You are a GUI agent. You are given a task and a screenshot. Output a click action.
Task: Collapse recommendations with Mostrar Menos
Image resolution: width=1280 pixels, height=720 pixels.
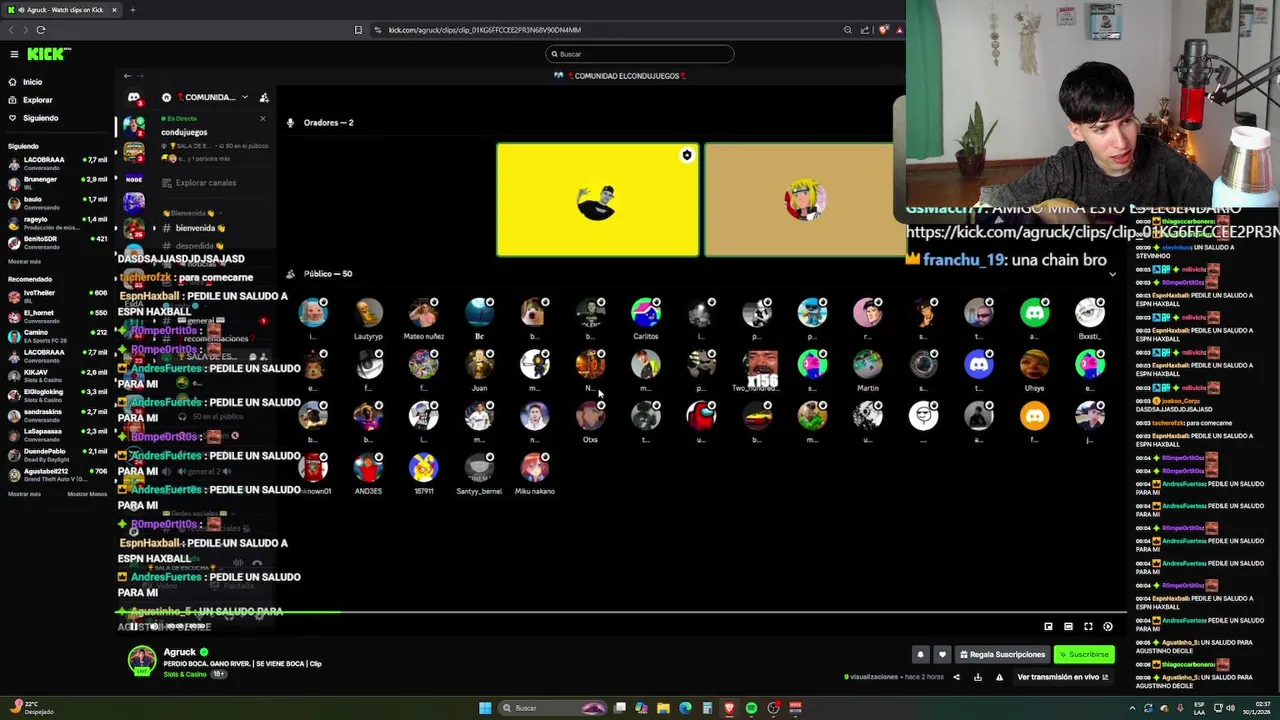(87, 494)
